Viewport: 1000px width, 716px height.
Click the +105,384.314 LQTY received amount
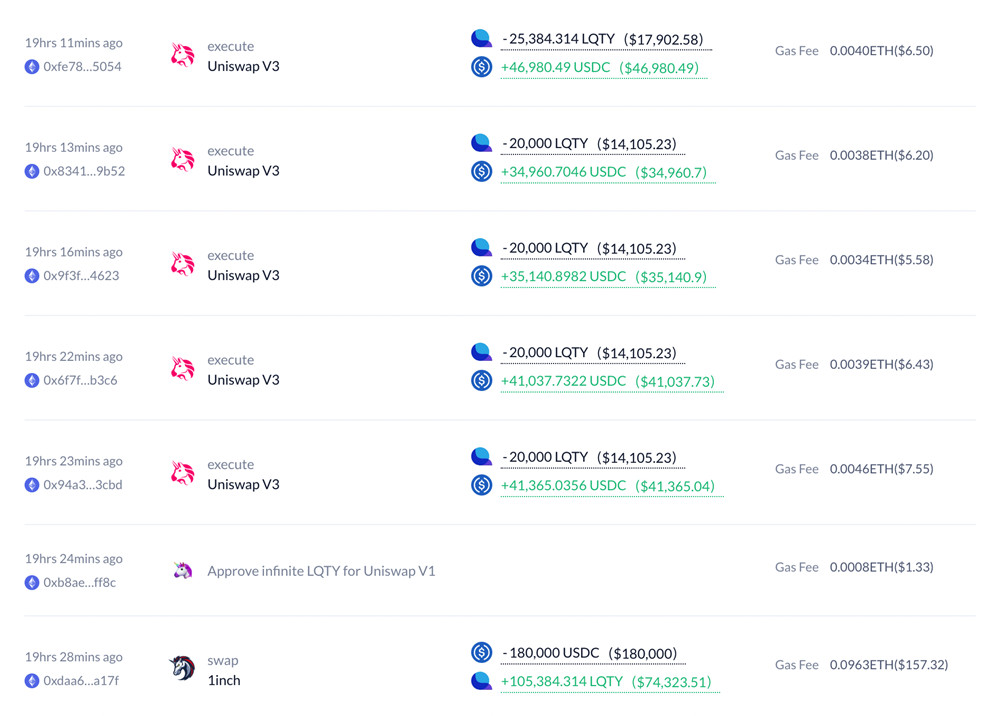coord(562,681)
